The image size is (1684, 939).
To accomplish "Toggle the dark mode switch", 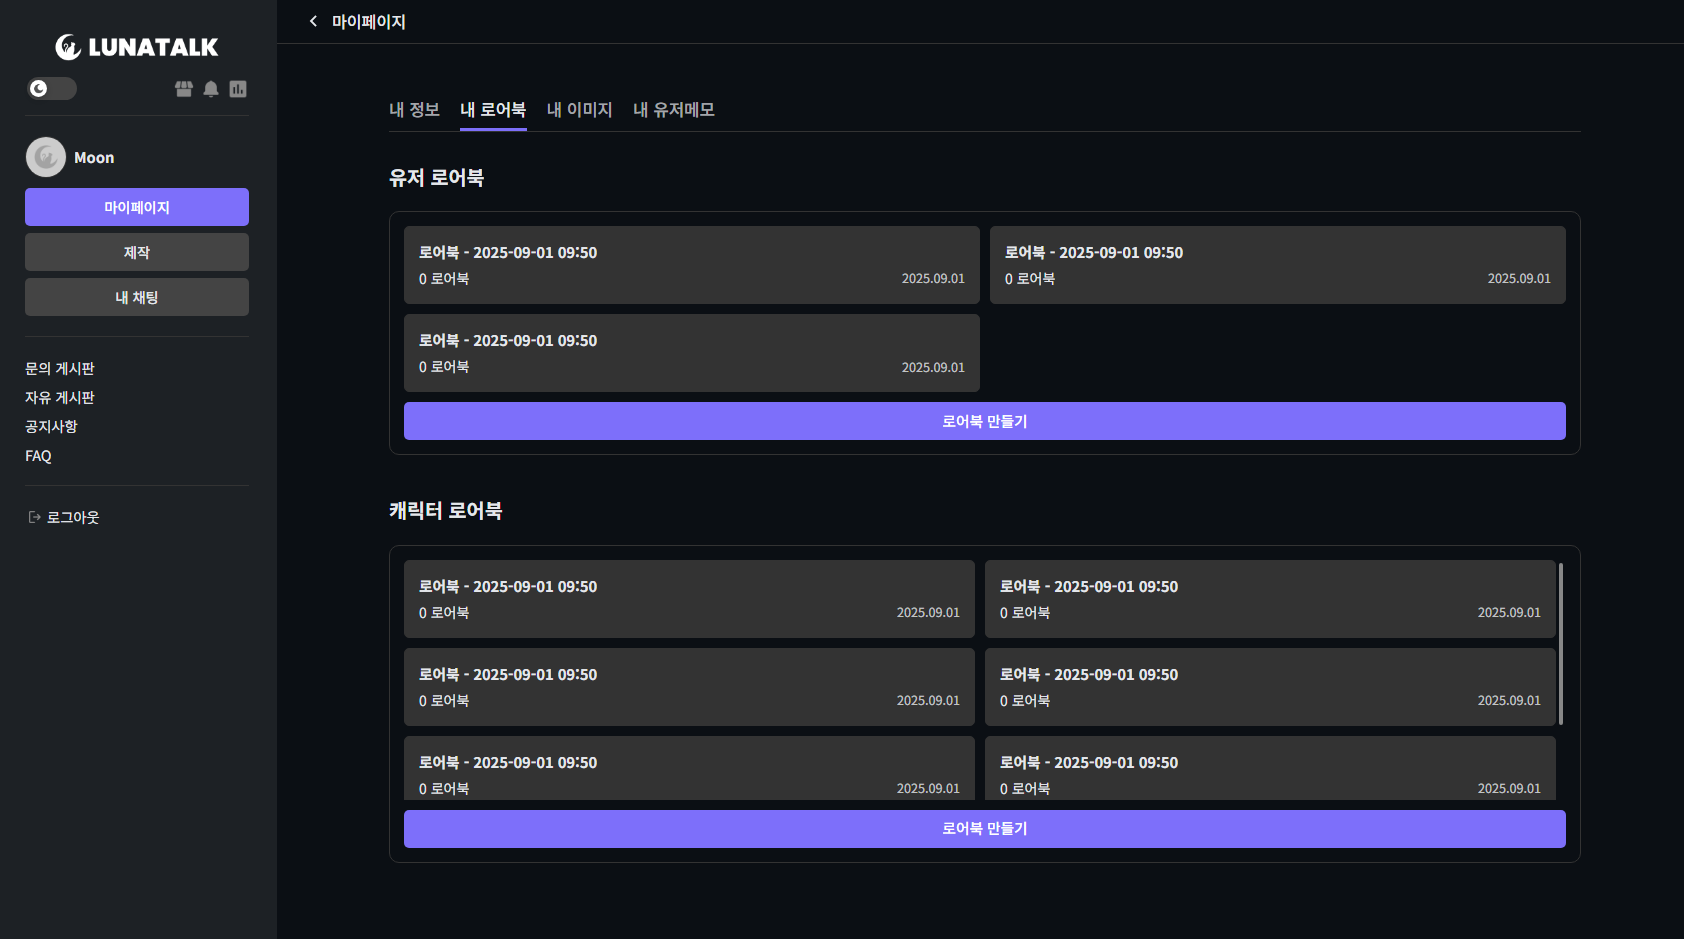I will [52, 89].
